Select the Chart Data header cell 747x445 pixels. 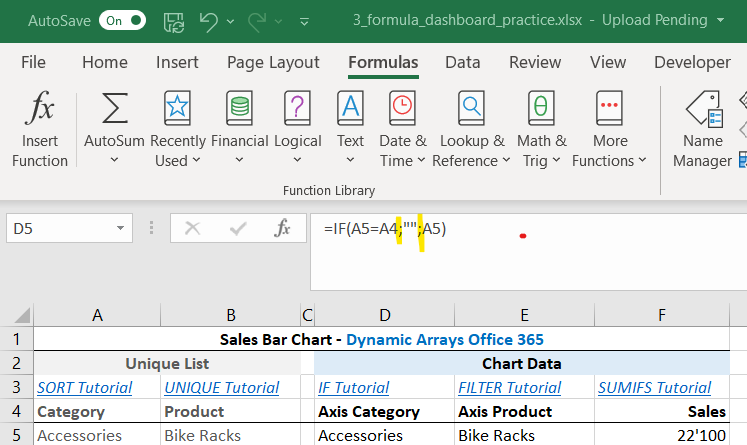point(522,364)
